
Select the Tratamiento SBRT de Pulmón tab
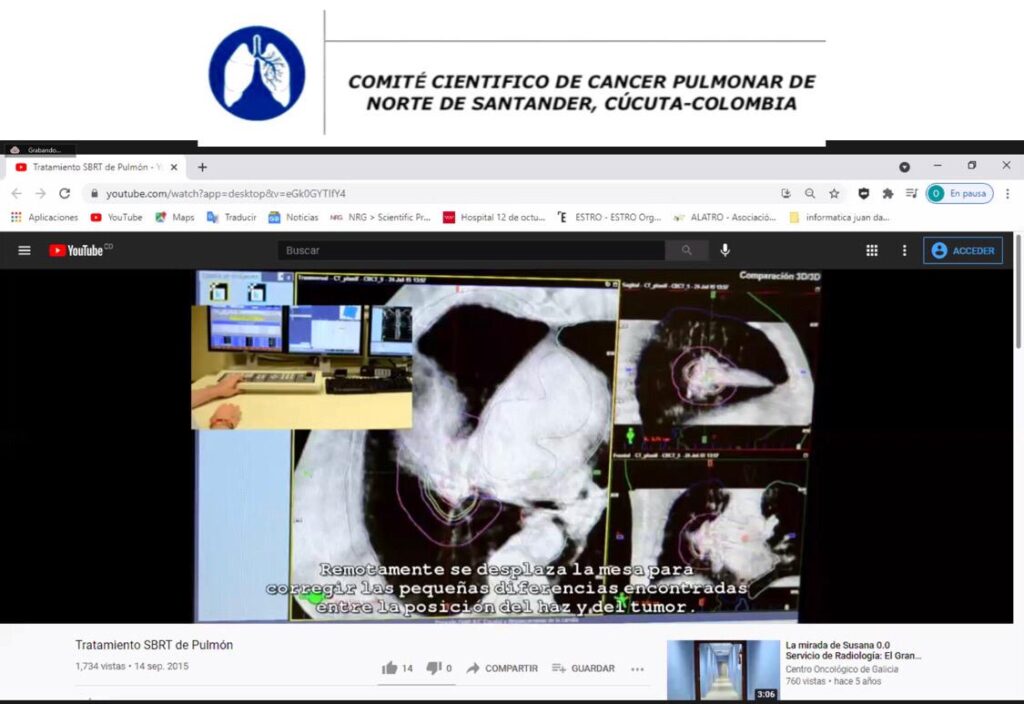pos(96,167)
